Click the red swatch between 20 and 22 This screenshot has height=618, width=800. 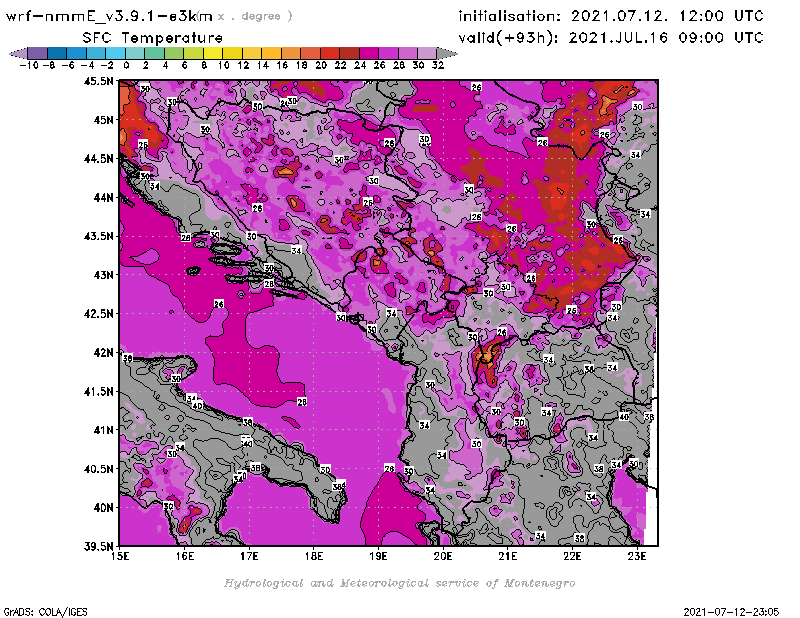(x=330, y=53)
